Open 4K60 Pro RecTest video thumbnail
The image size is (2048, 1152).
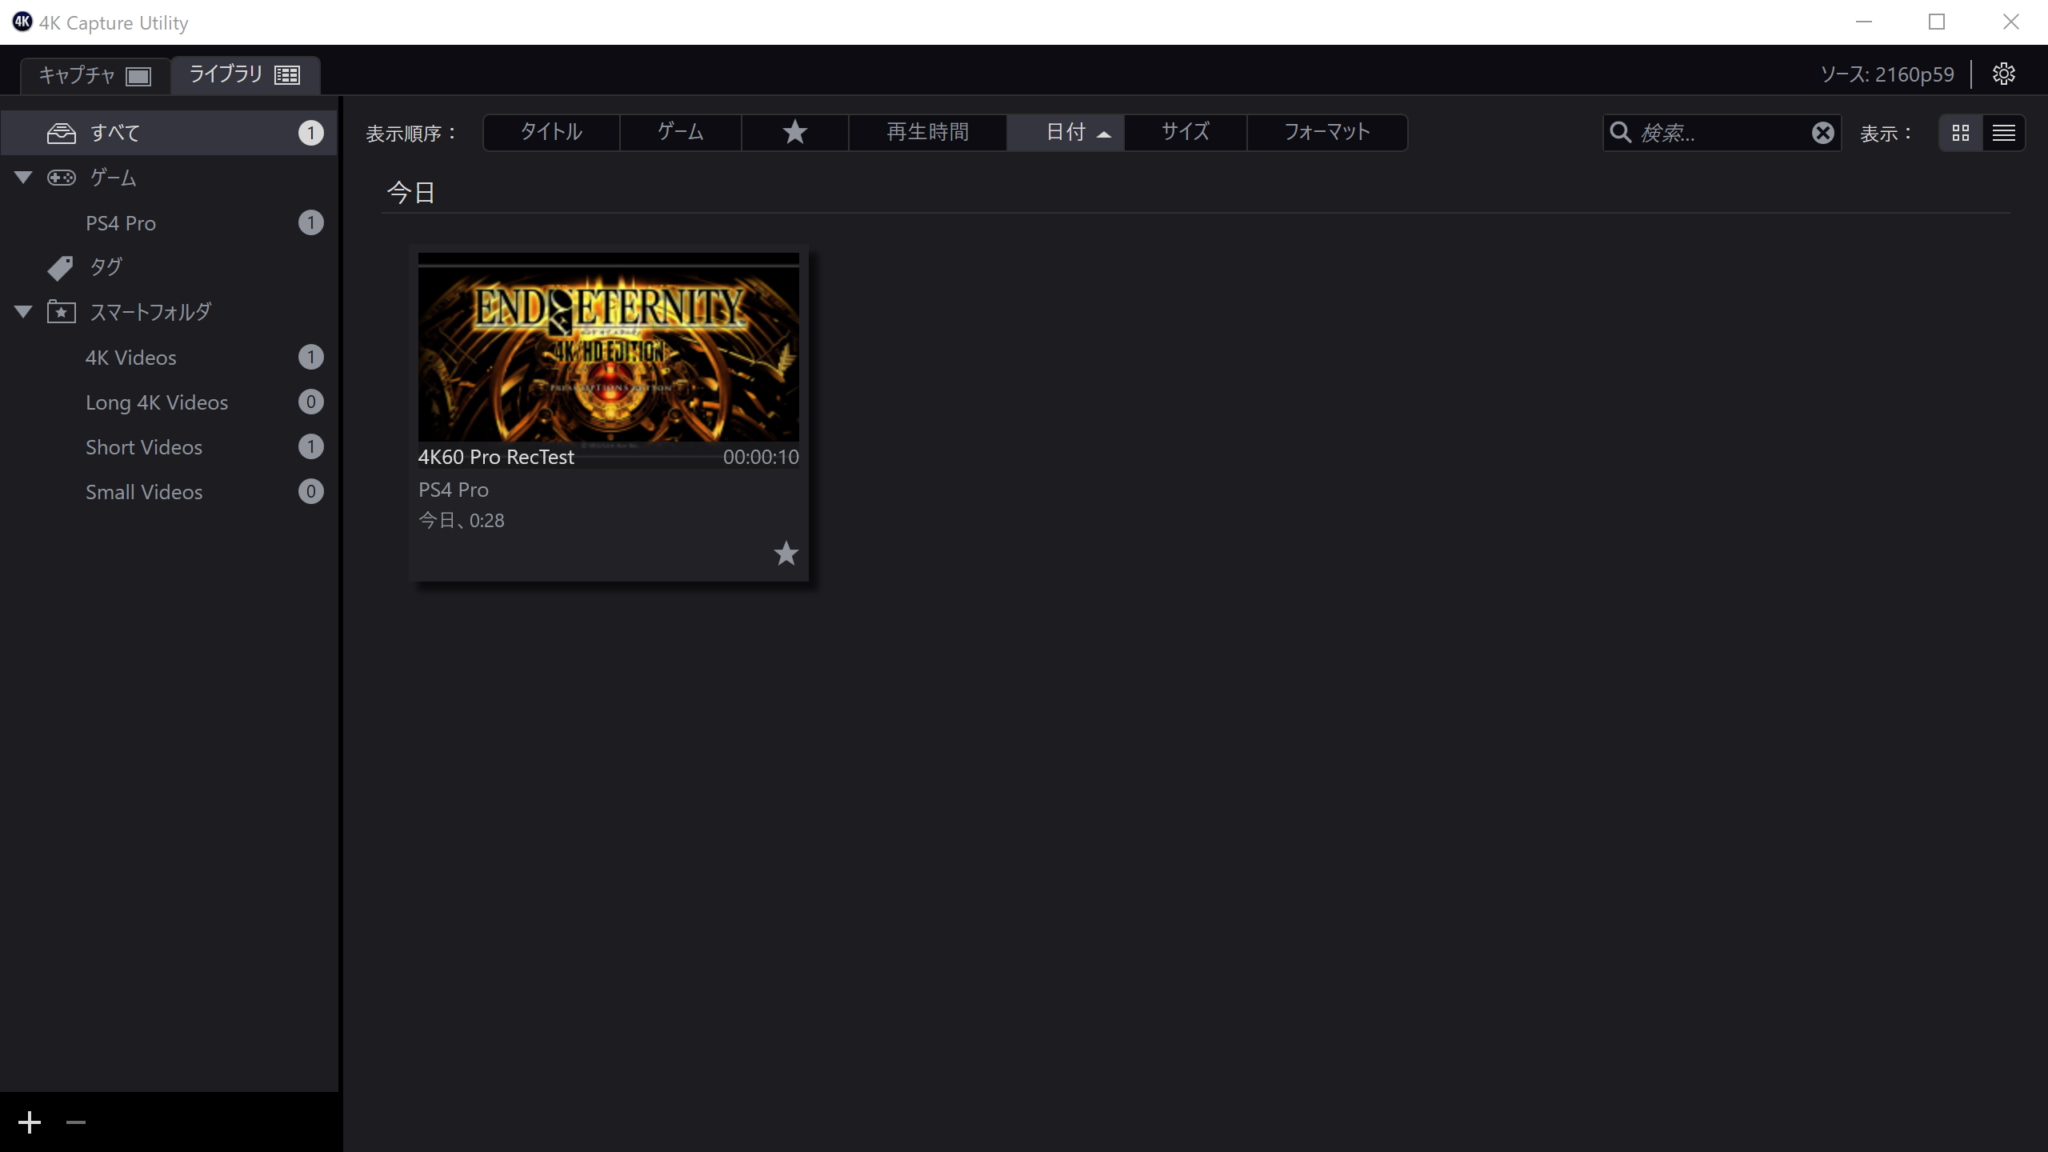click(608, 347)
